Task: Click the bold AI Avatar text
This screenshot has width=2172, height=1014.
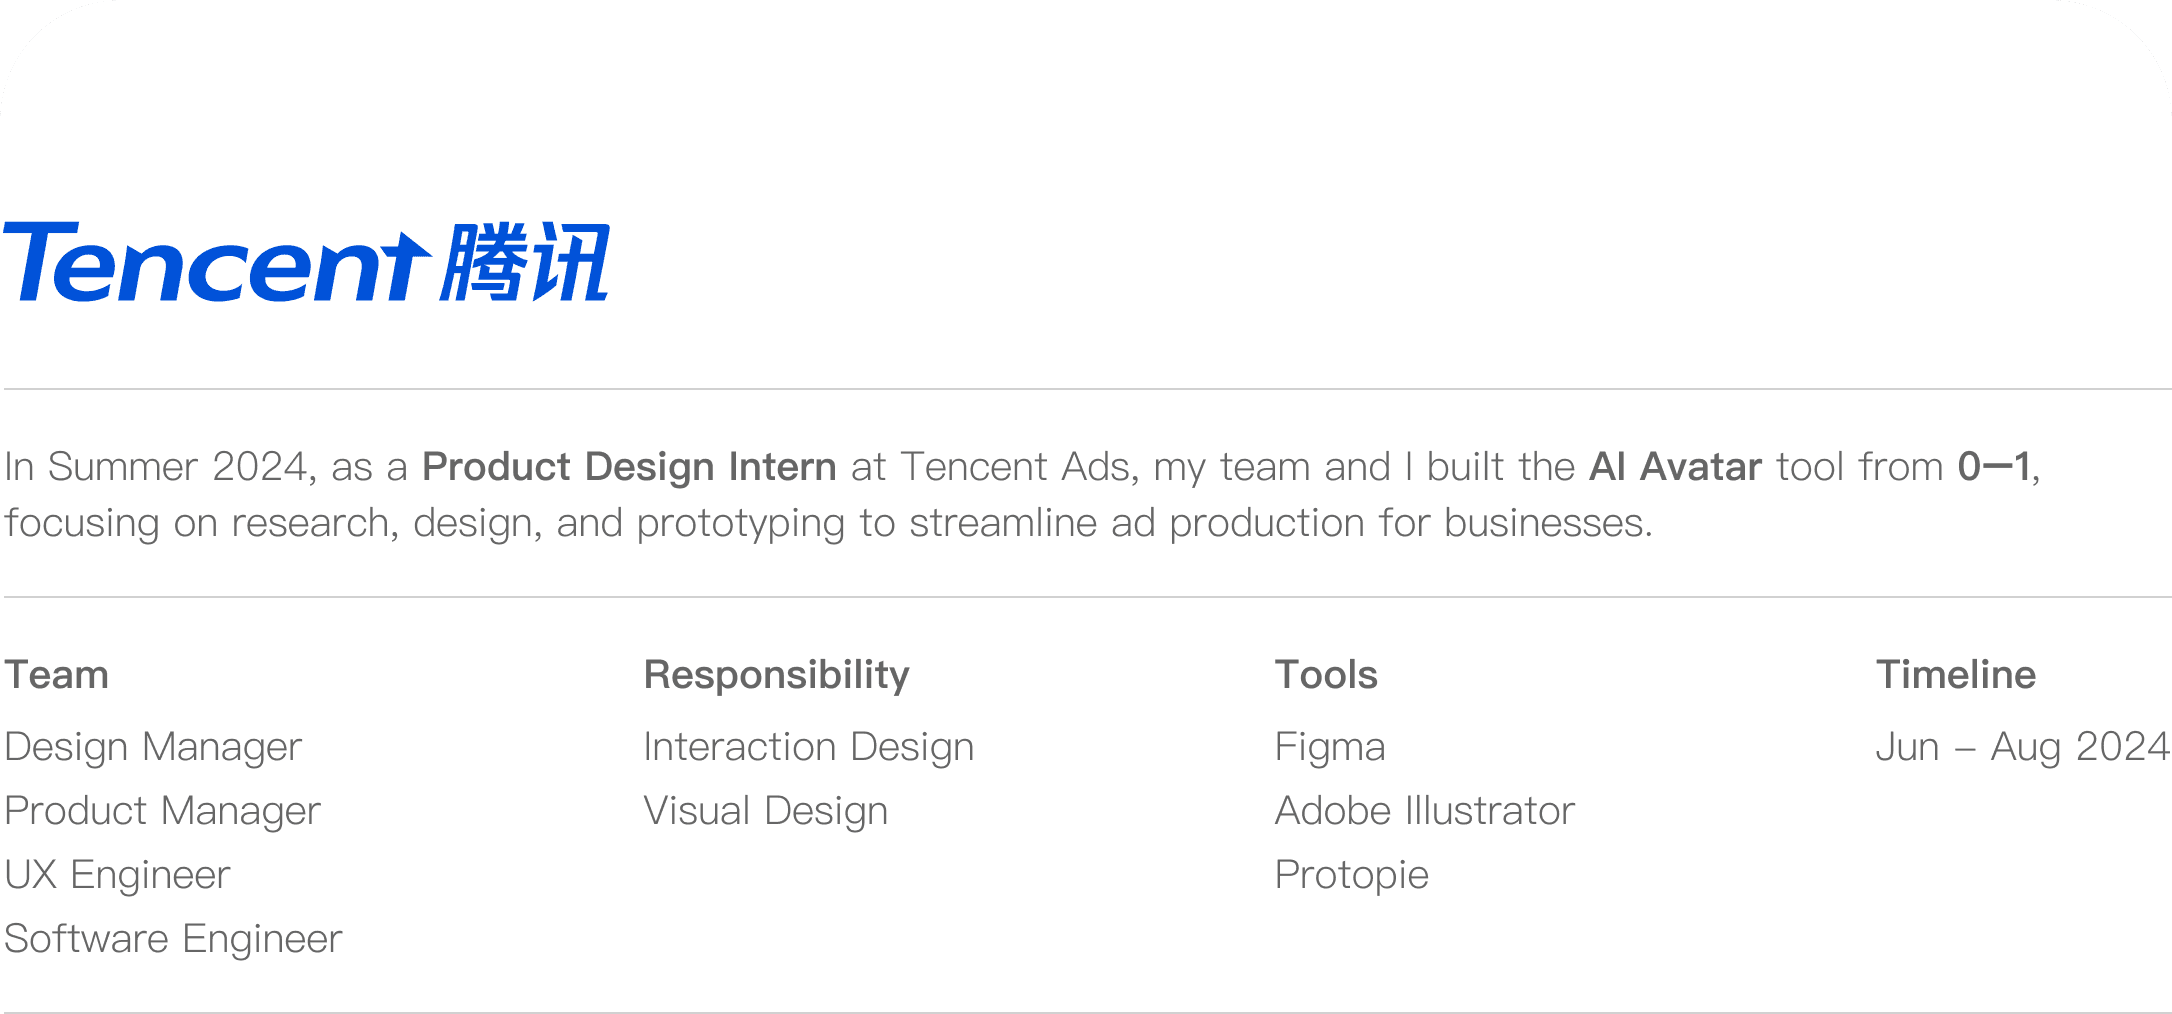Action: click(x=1675, y=467)
